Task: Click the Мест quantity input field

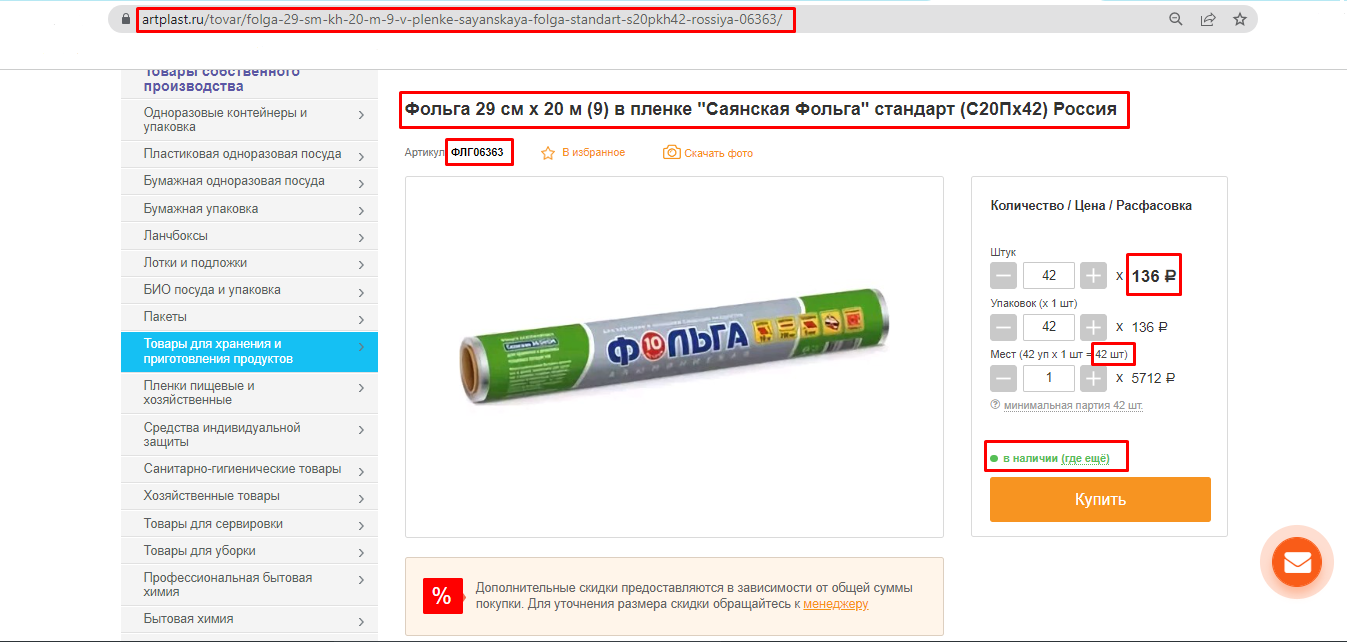Action: pos(1049,378)
